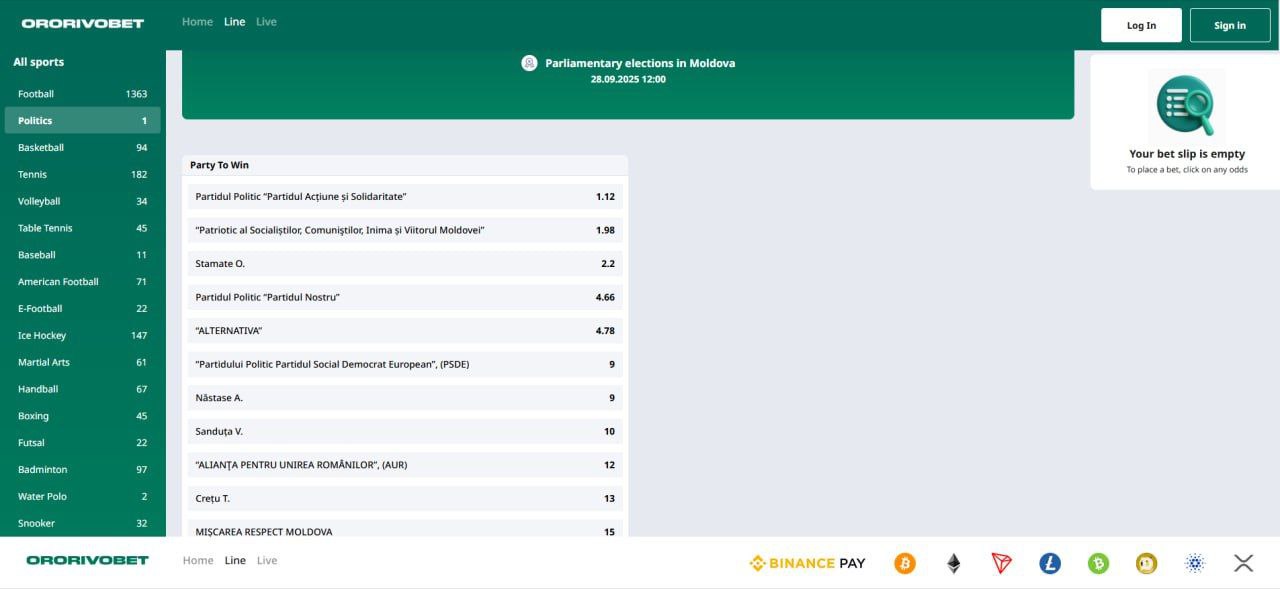
Task: Click the Ethereum diamond icon
Action: pyautogui.click(x=954, y=563)
